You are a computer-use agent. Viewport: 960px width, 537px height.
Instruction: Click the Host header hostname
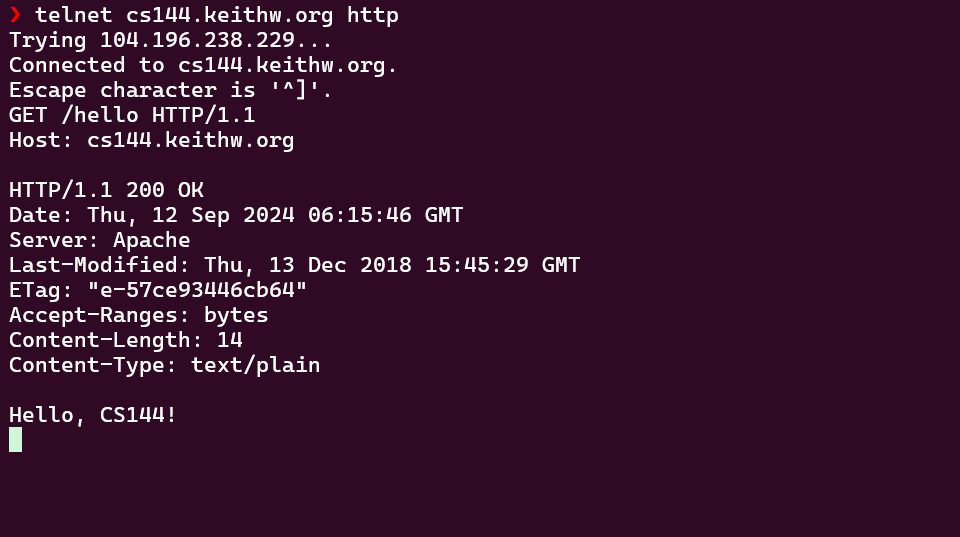click(x=190, y=140)
